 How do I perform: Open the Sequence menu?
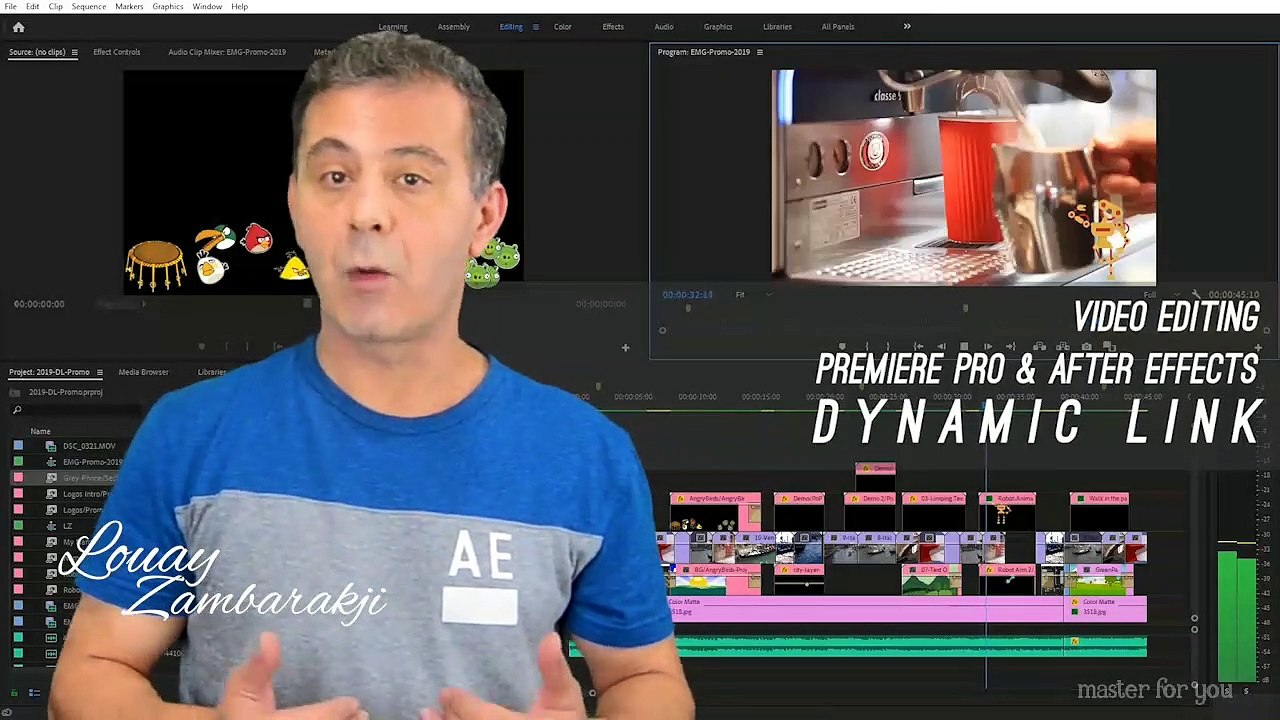pos(89,7)
